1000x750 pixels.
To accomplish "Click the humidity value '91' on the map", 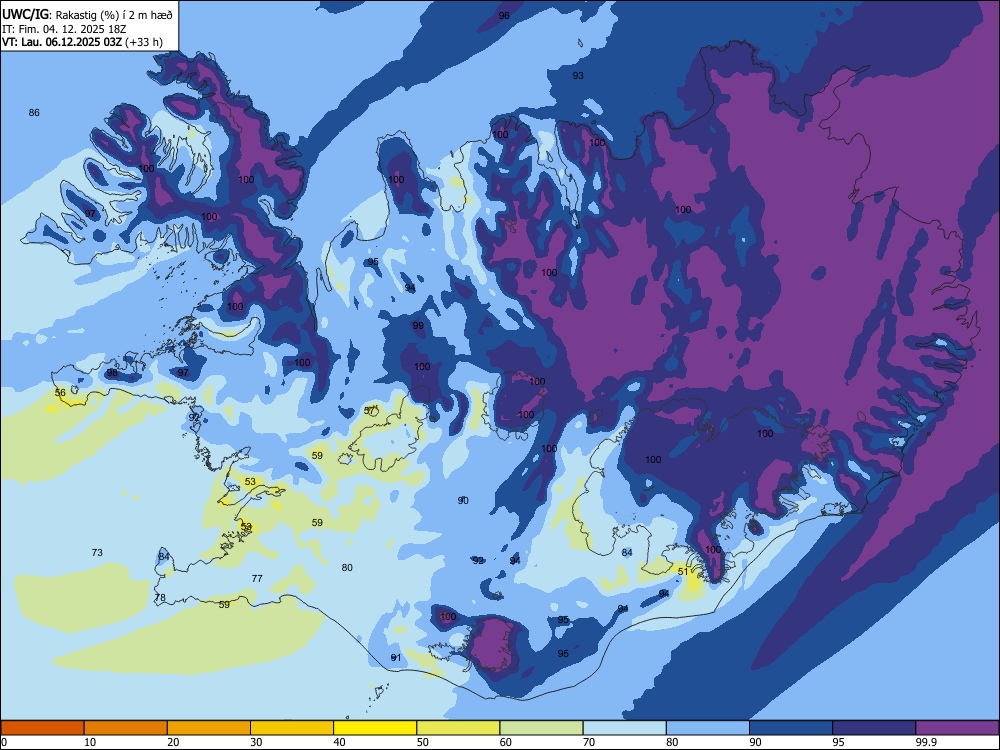I will point(395,658).
